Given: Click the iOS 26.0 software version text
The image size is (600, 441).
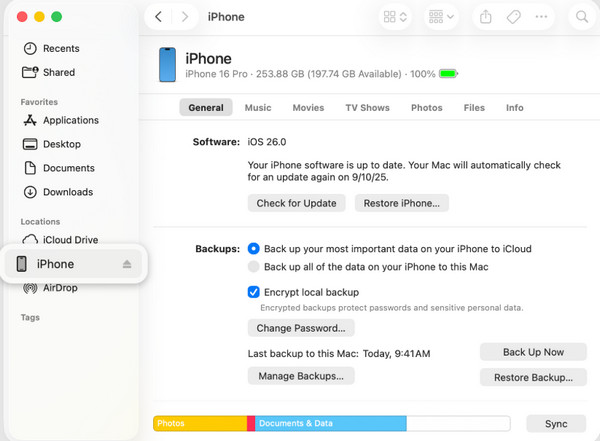Looking at the screenshot, I should (x=267, y=142).
